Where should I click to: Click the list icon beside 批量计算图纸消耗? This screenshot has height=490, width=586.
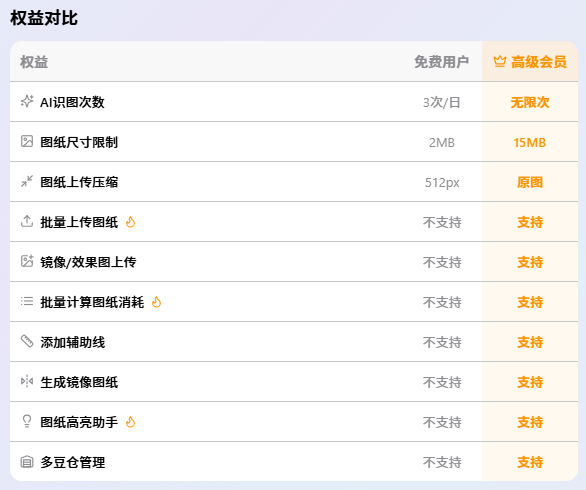coord(27,301)
